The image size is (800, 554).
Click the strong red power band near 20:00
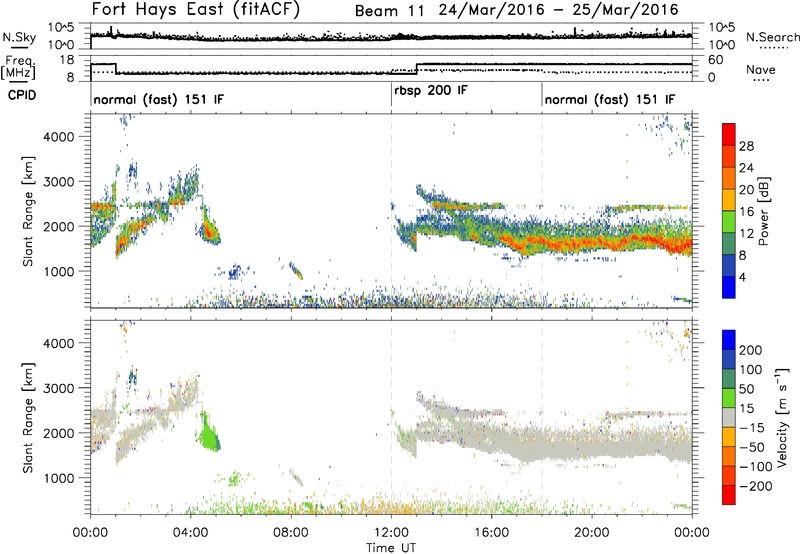592,242
